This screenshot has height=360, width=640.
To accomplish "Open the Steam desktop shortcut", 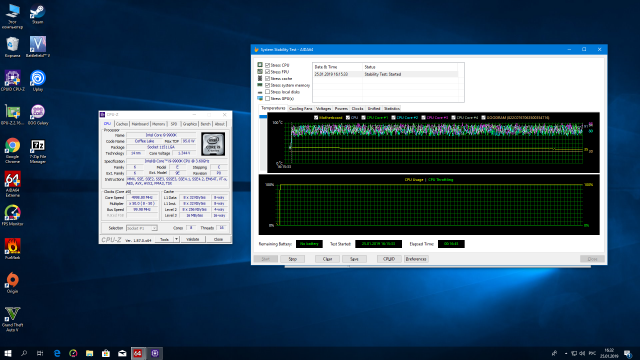I will [x=38, y=14].
